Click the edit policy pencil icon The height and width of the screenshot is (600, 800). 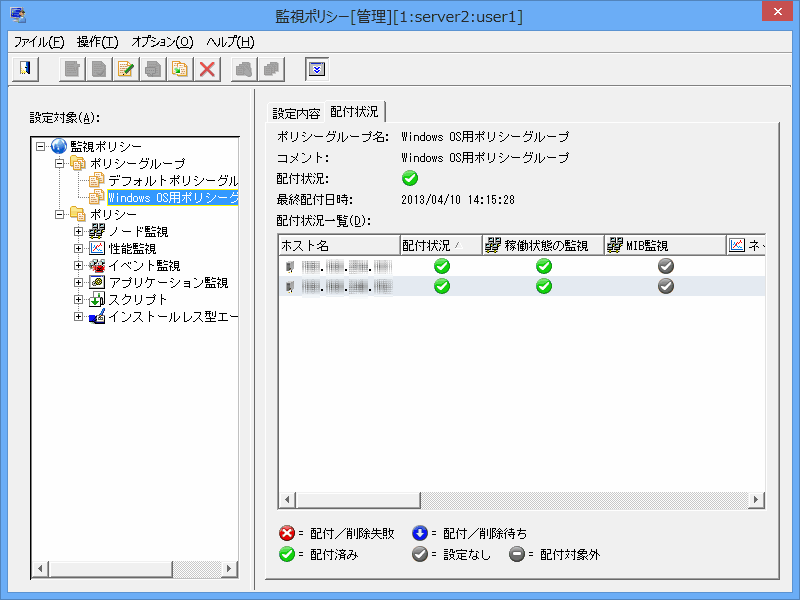[x=126, y=69]
